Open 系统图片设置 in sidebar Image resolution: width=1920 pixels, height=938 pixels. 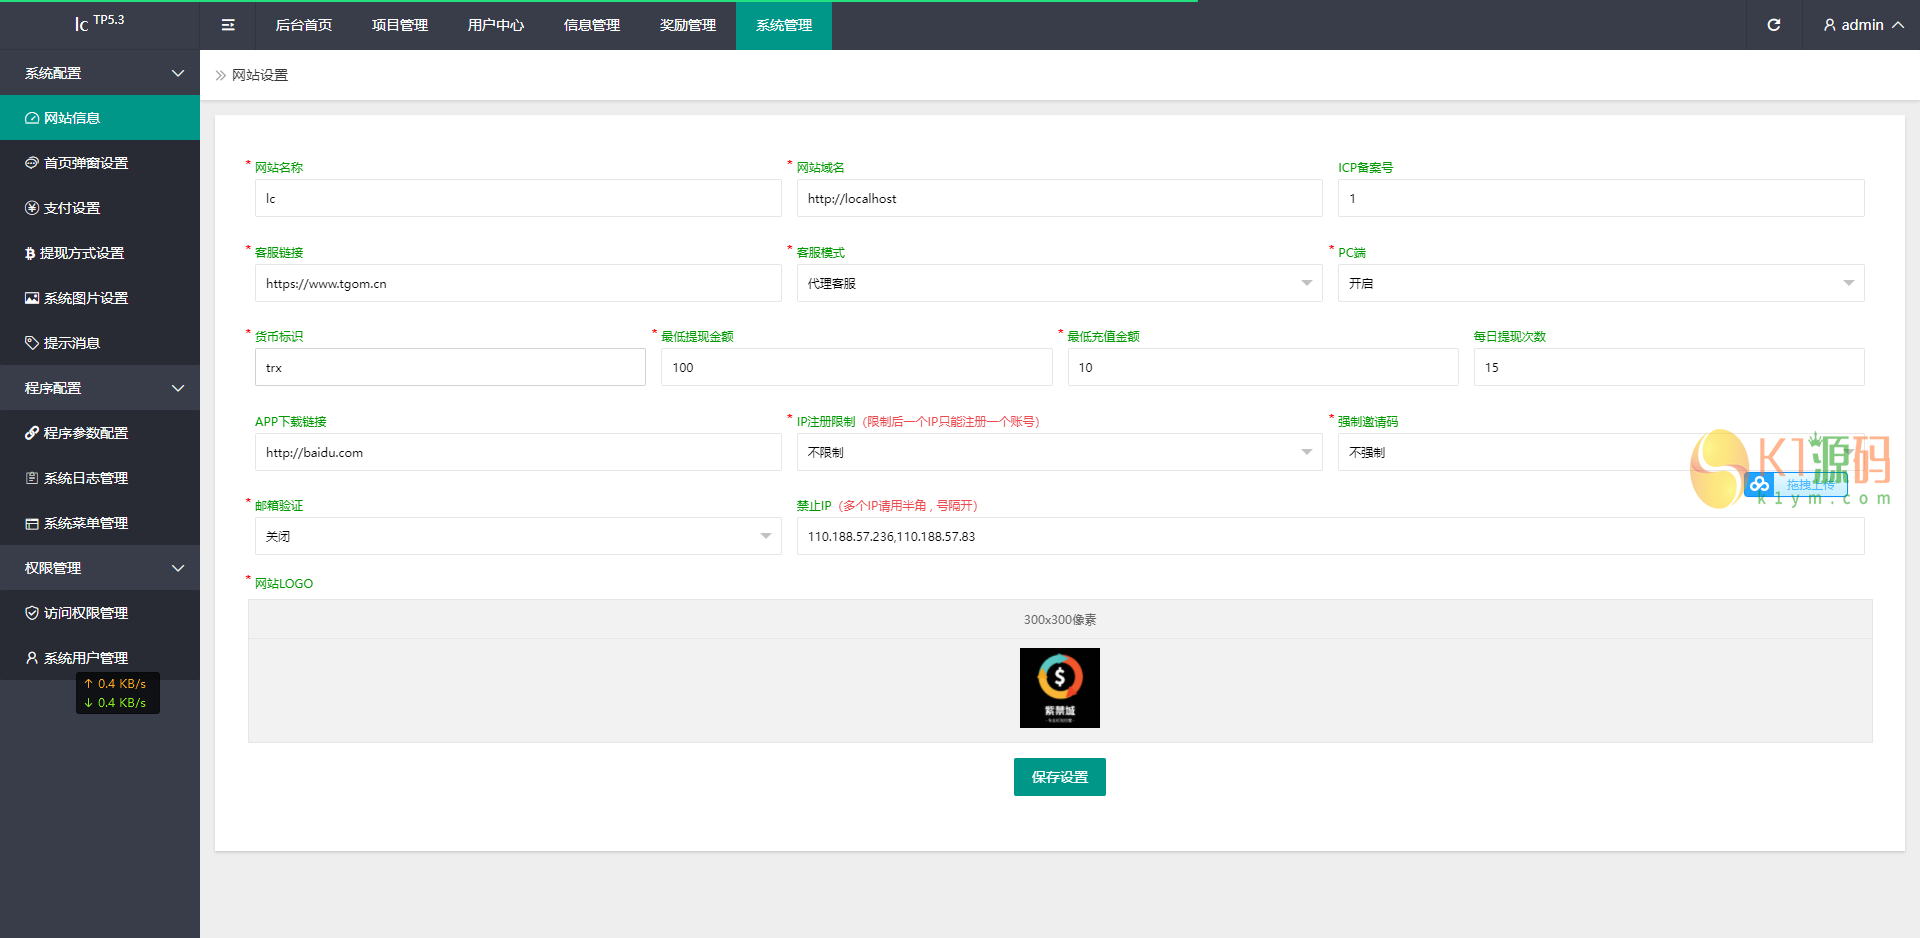coord(100,298)
